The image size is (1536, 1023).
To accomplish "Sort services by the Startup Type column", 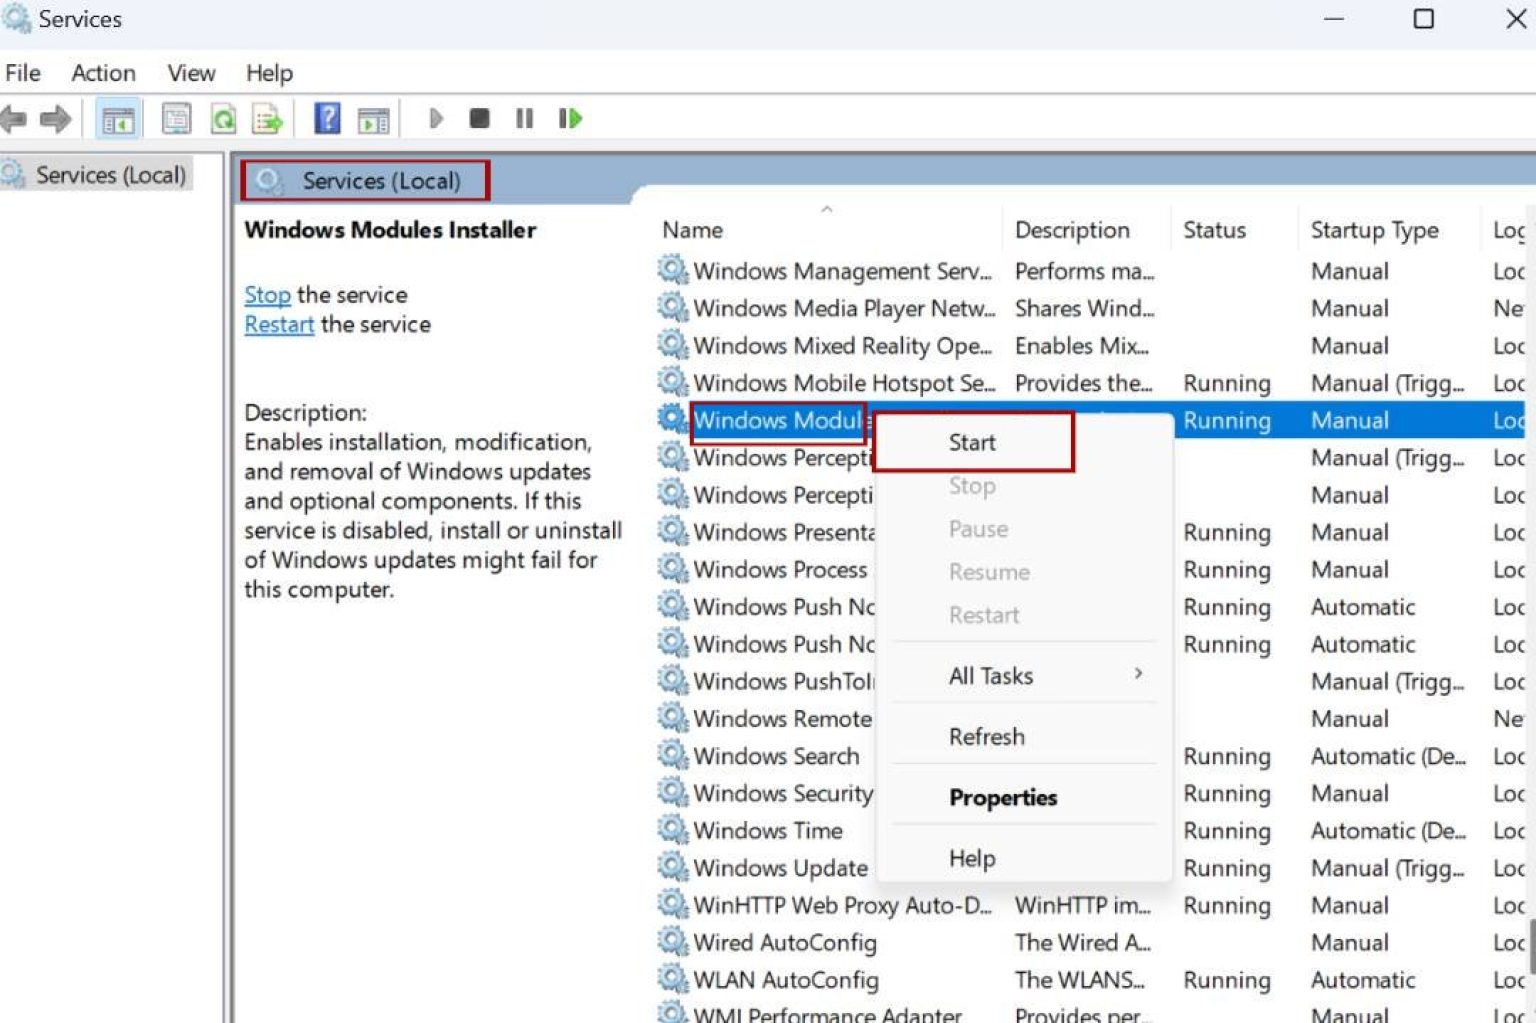I will click(x=1377, y=229).
